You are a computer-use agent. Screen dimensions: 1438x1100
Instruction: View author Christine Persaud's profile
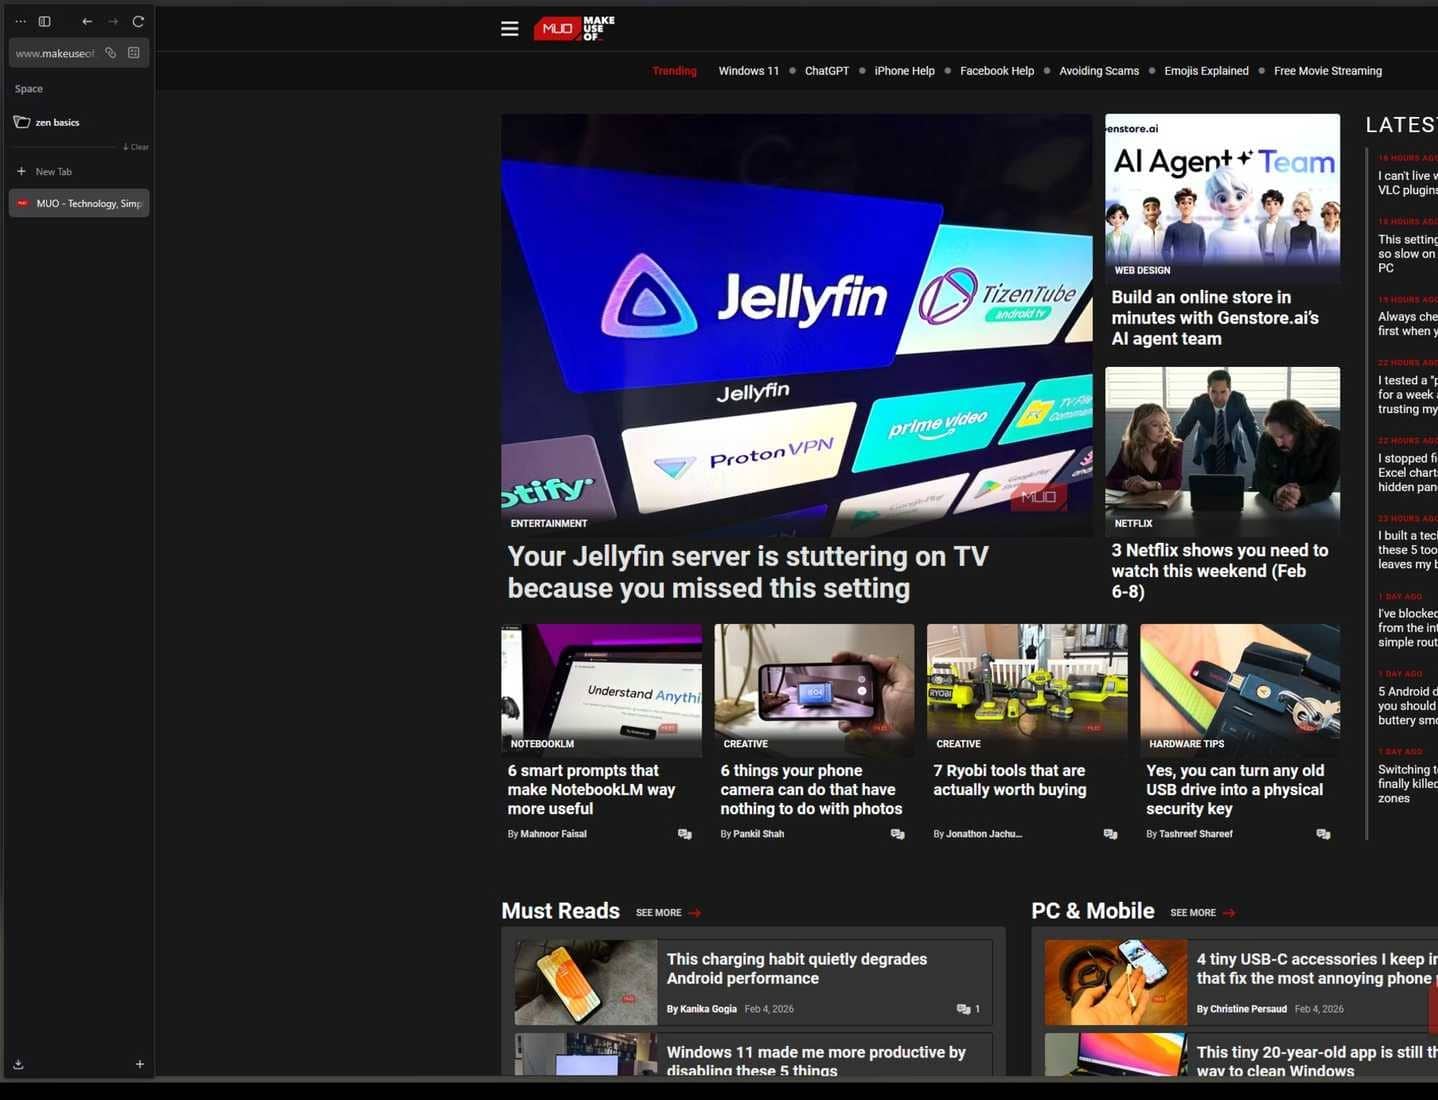coord(1248,1009)
